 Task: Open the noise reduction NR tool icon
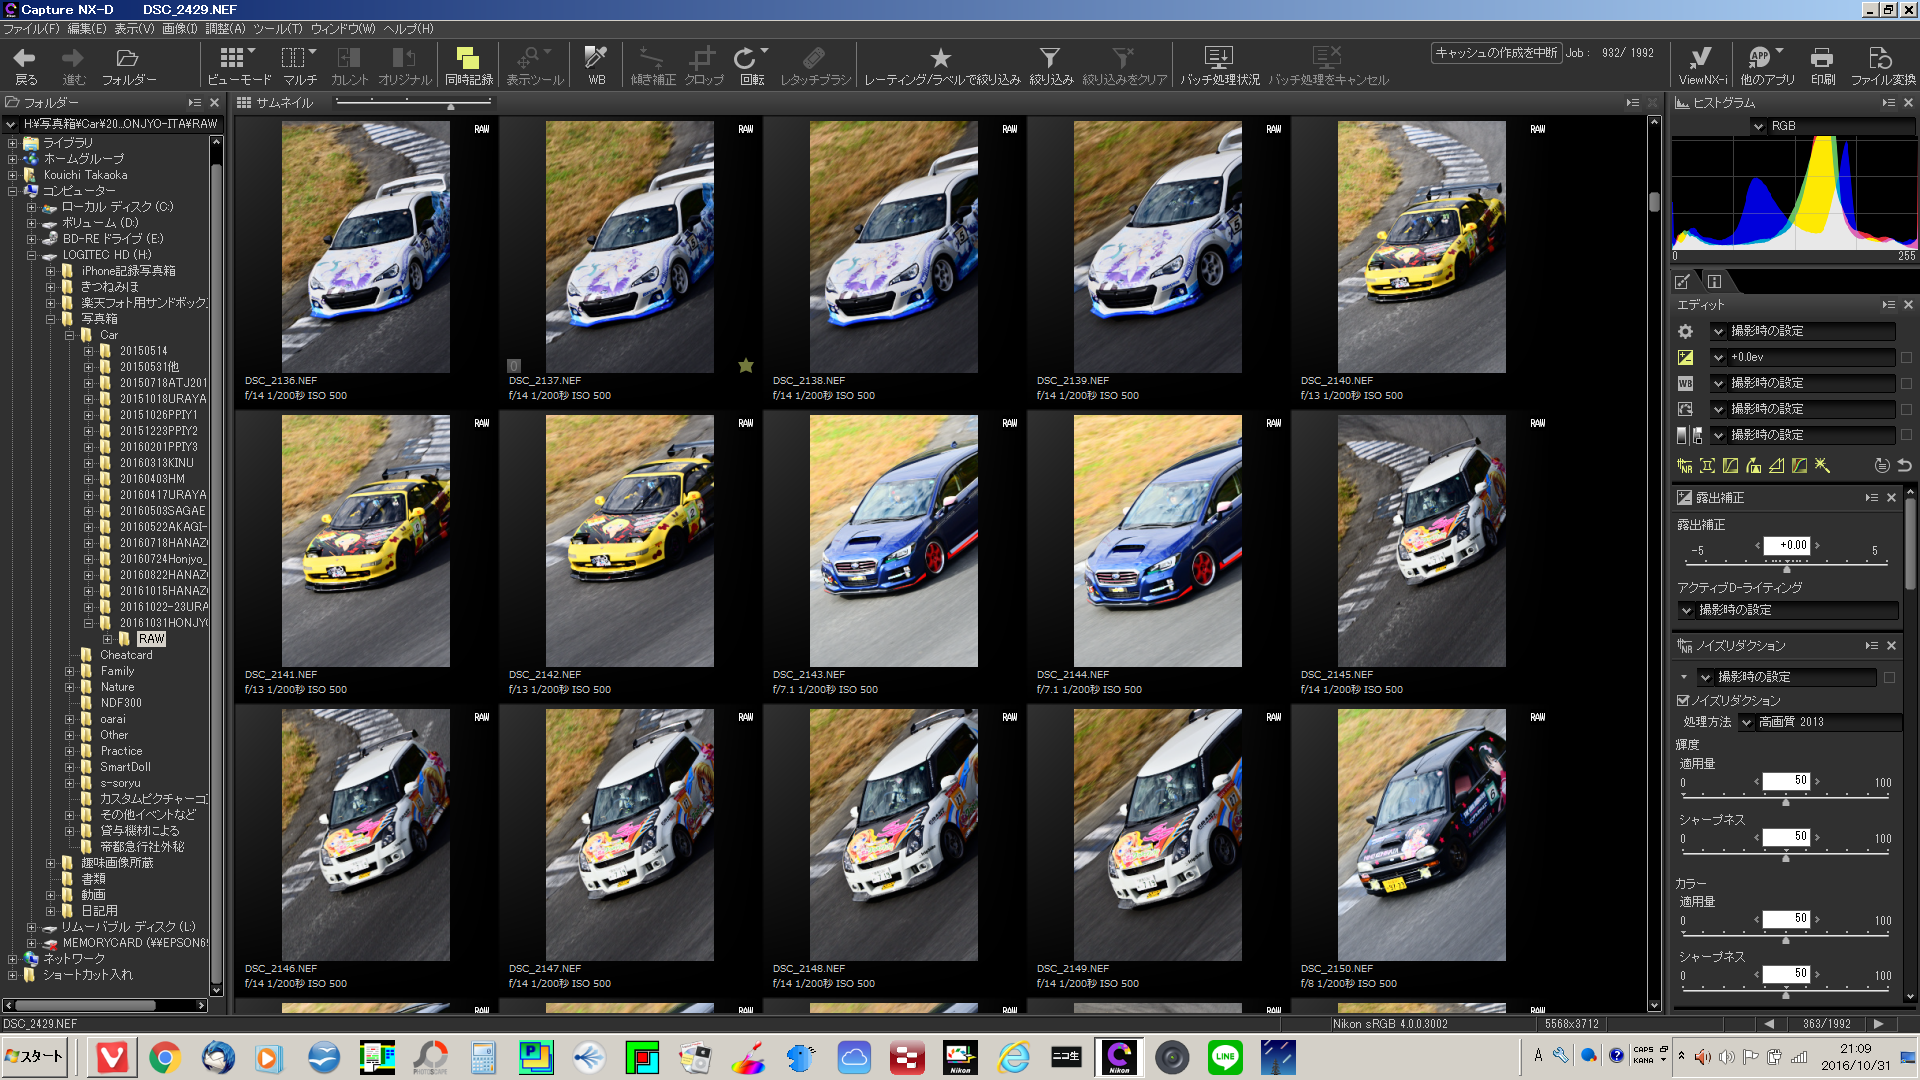[1685, 466]
